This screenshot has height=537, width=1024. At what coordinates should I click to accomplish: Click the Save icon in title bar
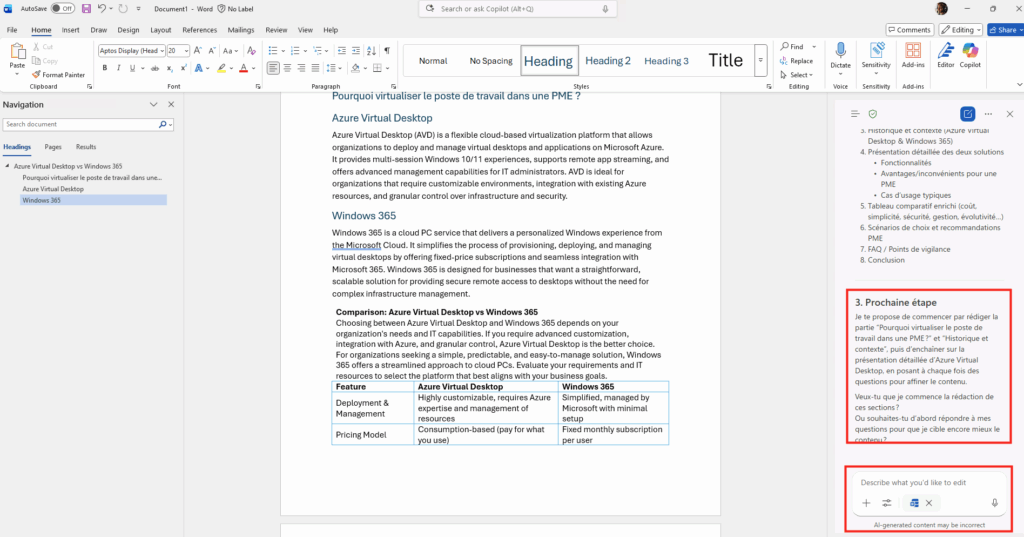click(86, 8)
